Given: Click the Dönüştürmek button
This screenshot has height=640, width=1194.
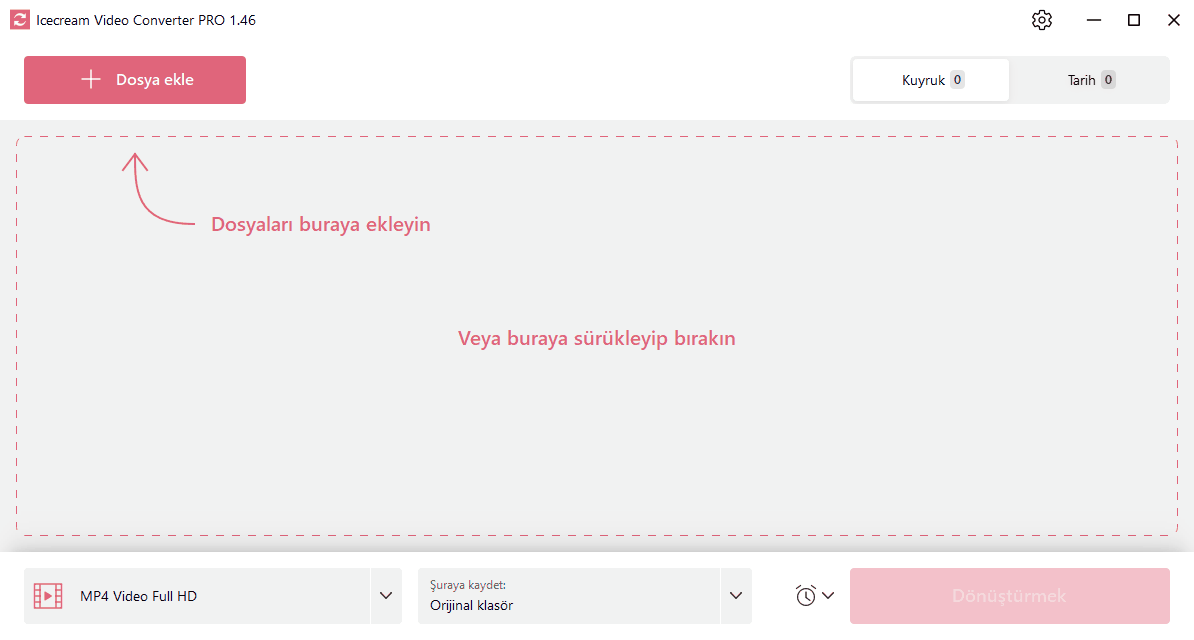Looking at the screenshot, I should click(x=1010, y=596).
